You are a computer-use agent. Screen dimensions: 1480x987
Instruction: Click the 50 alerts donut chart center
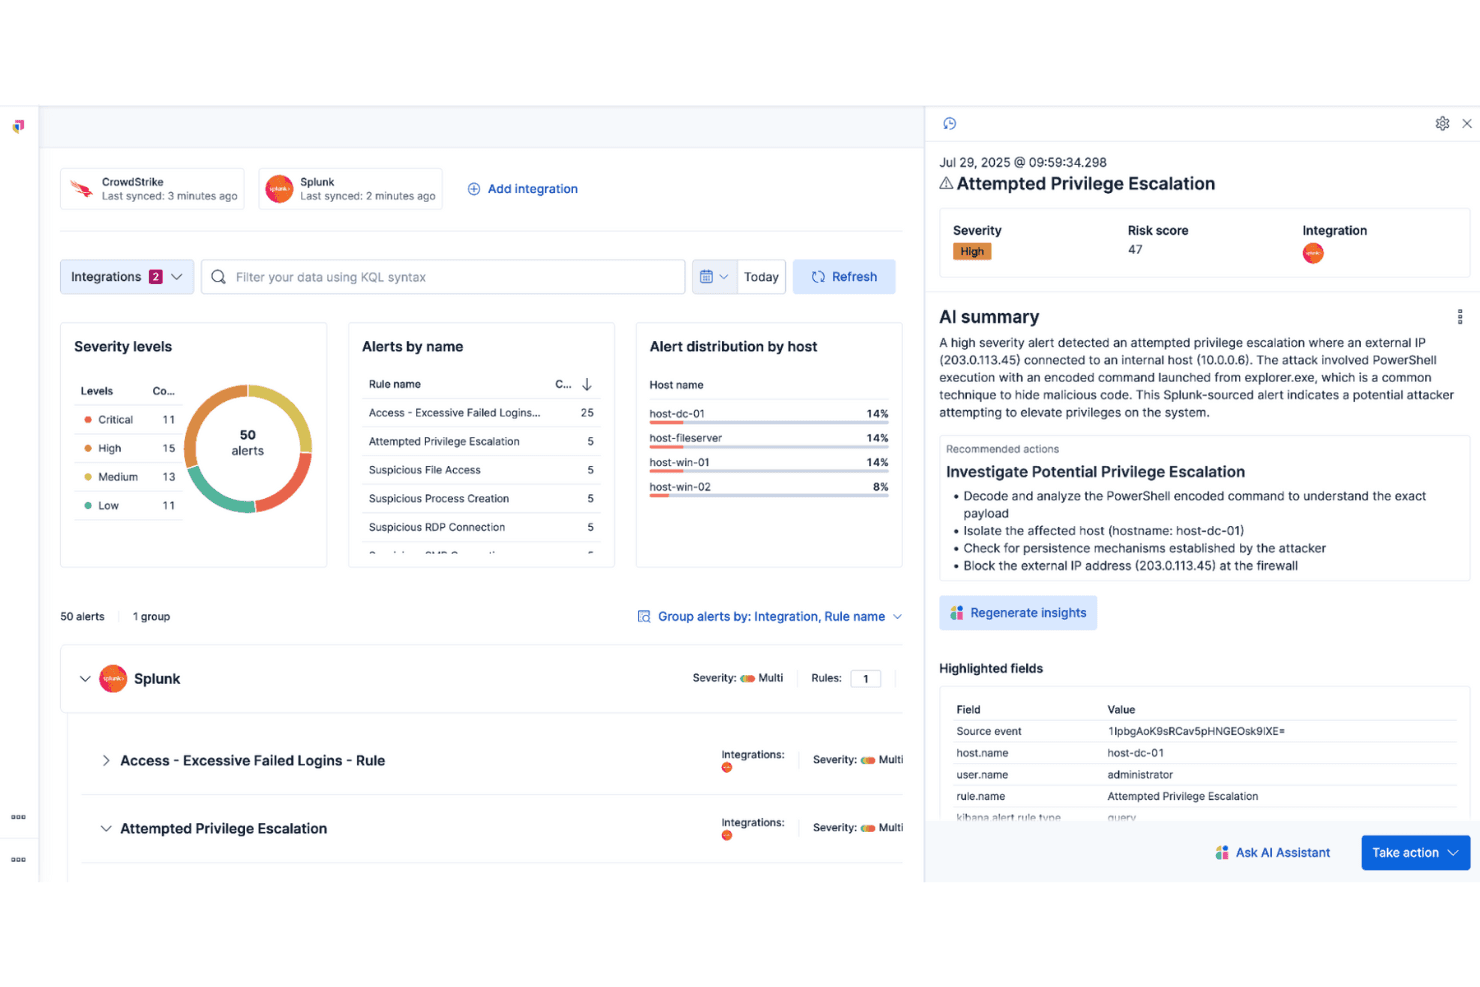point(248,443)
